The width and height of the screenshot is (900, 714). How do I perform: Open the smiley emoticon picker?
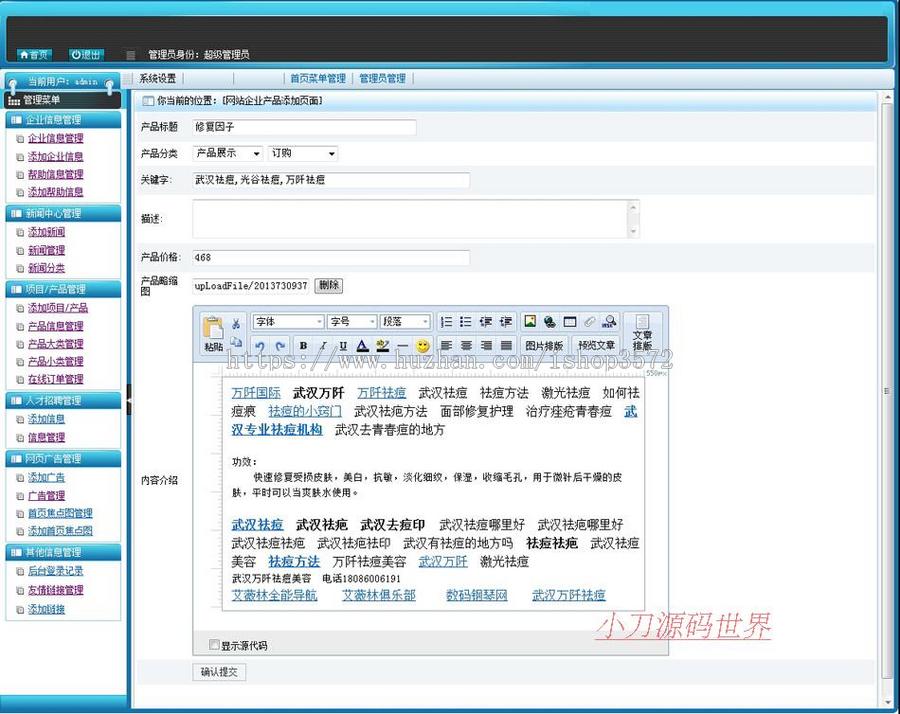click(423, 346)
